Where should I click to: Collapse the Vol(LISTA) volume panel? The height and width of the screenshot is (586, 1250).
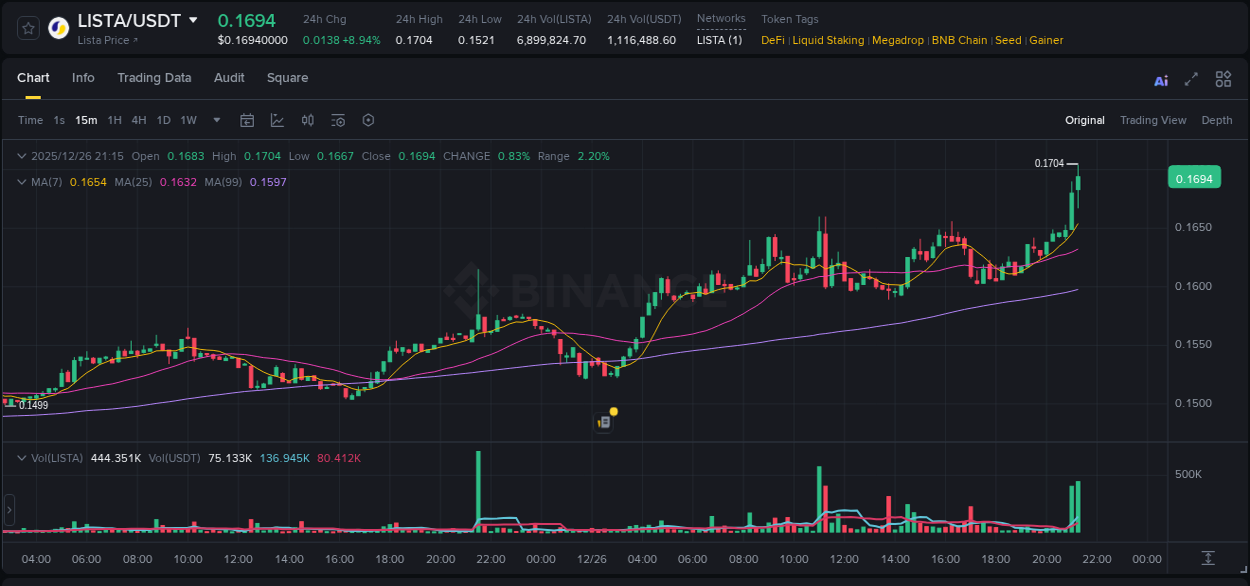[x=21, y=457]
